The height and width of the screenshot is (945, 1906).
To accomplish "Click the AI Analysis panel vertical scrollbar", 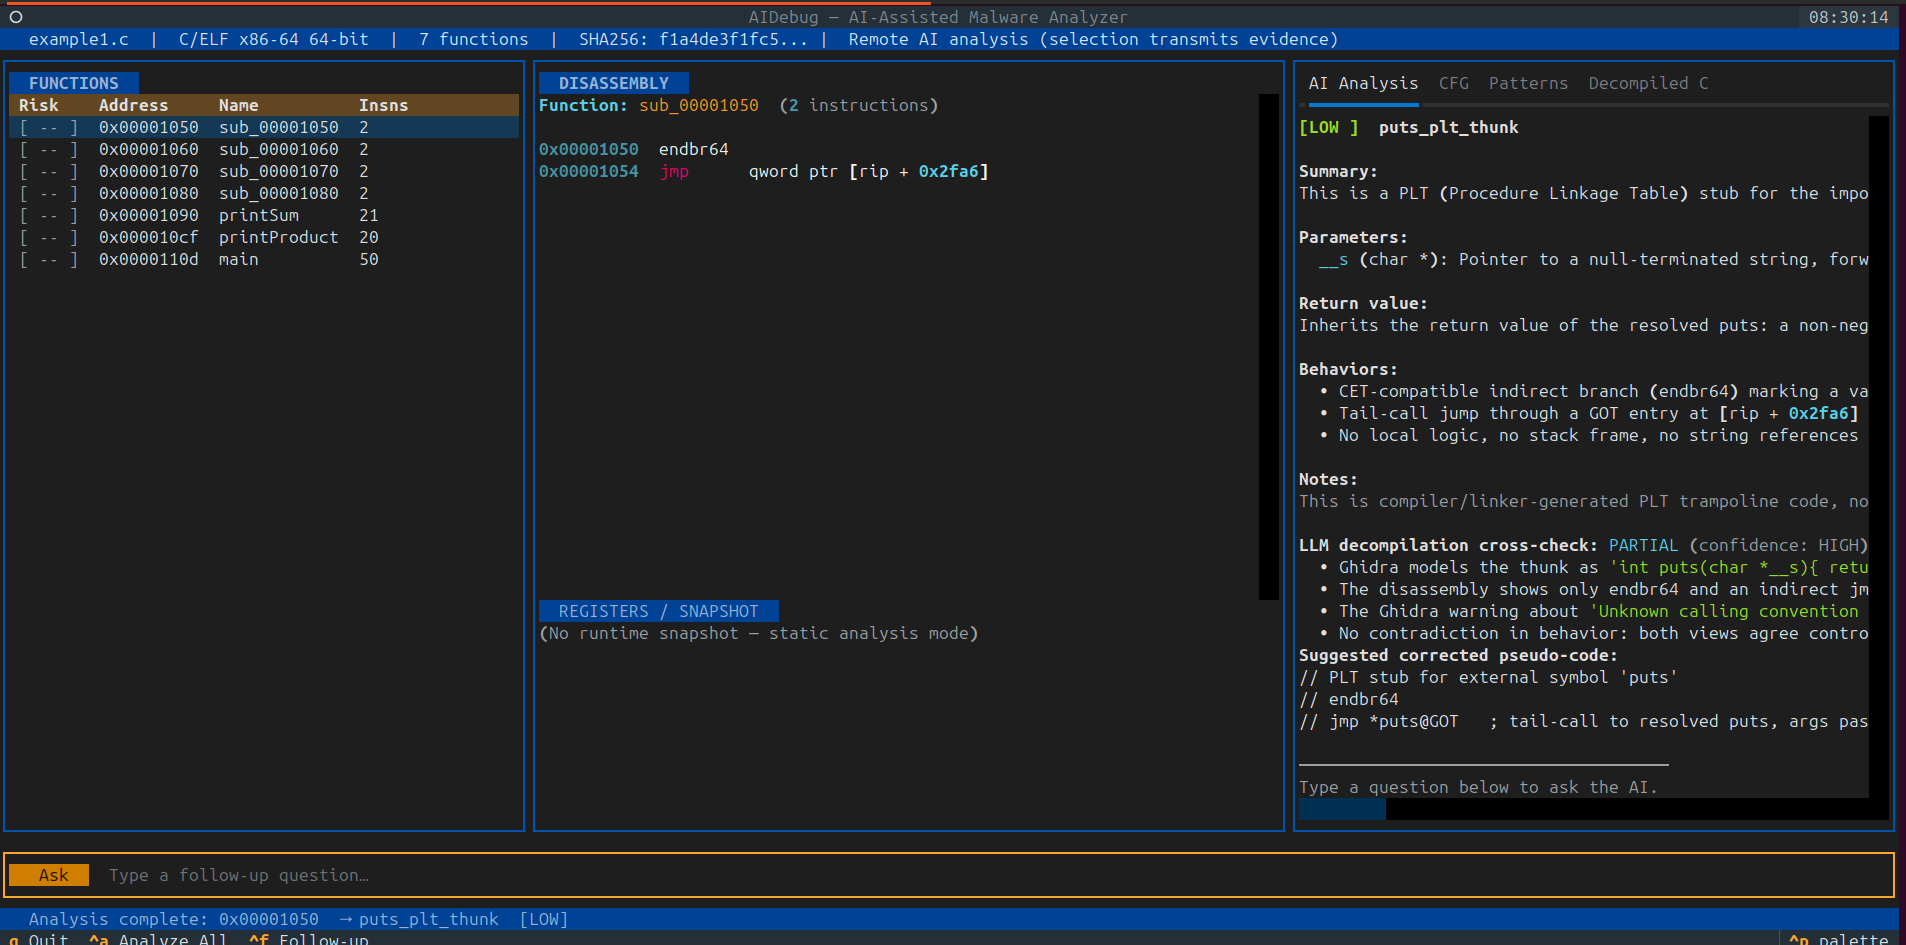I will click(x=1879, y=457).
